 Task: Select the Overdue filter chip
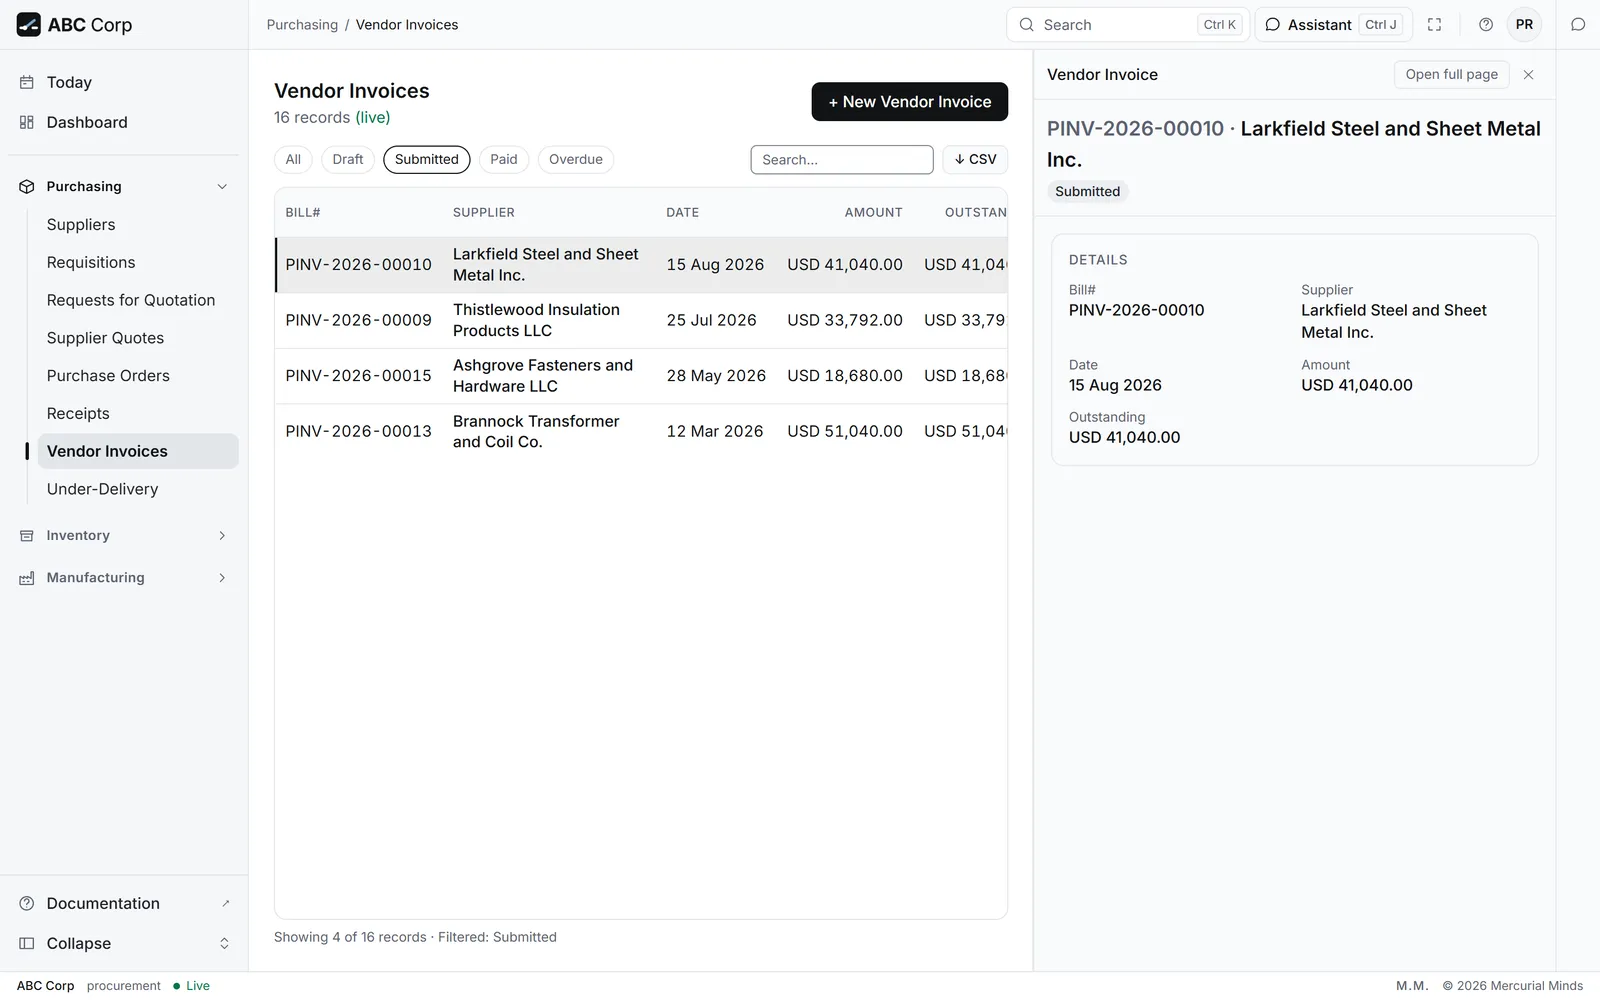(576, 160)
